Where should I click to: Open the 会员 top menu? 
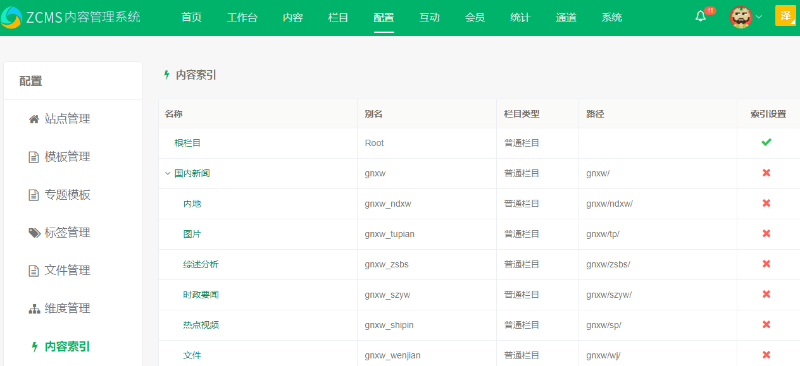pos(475,17)
